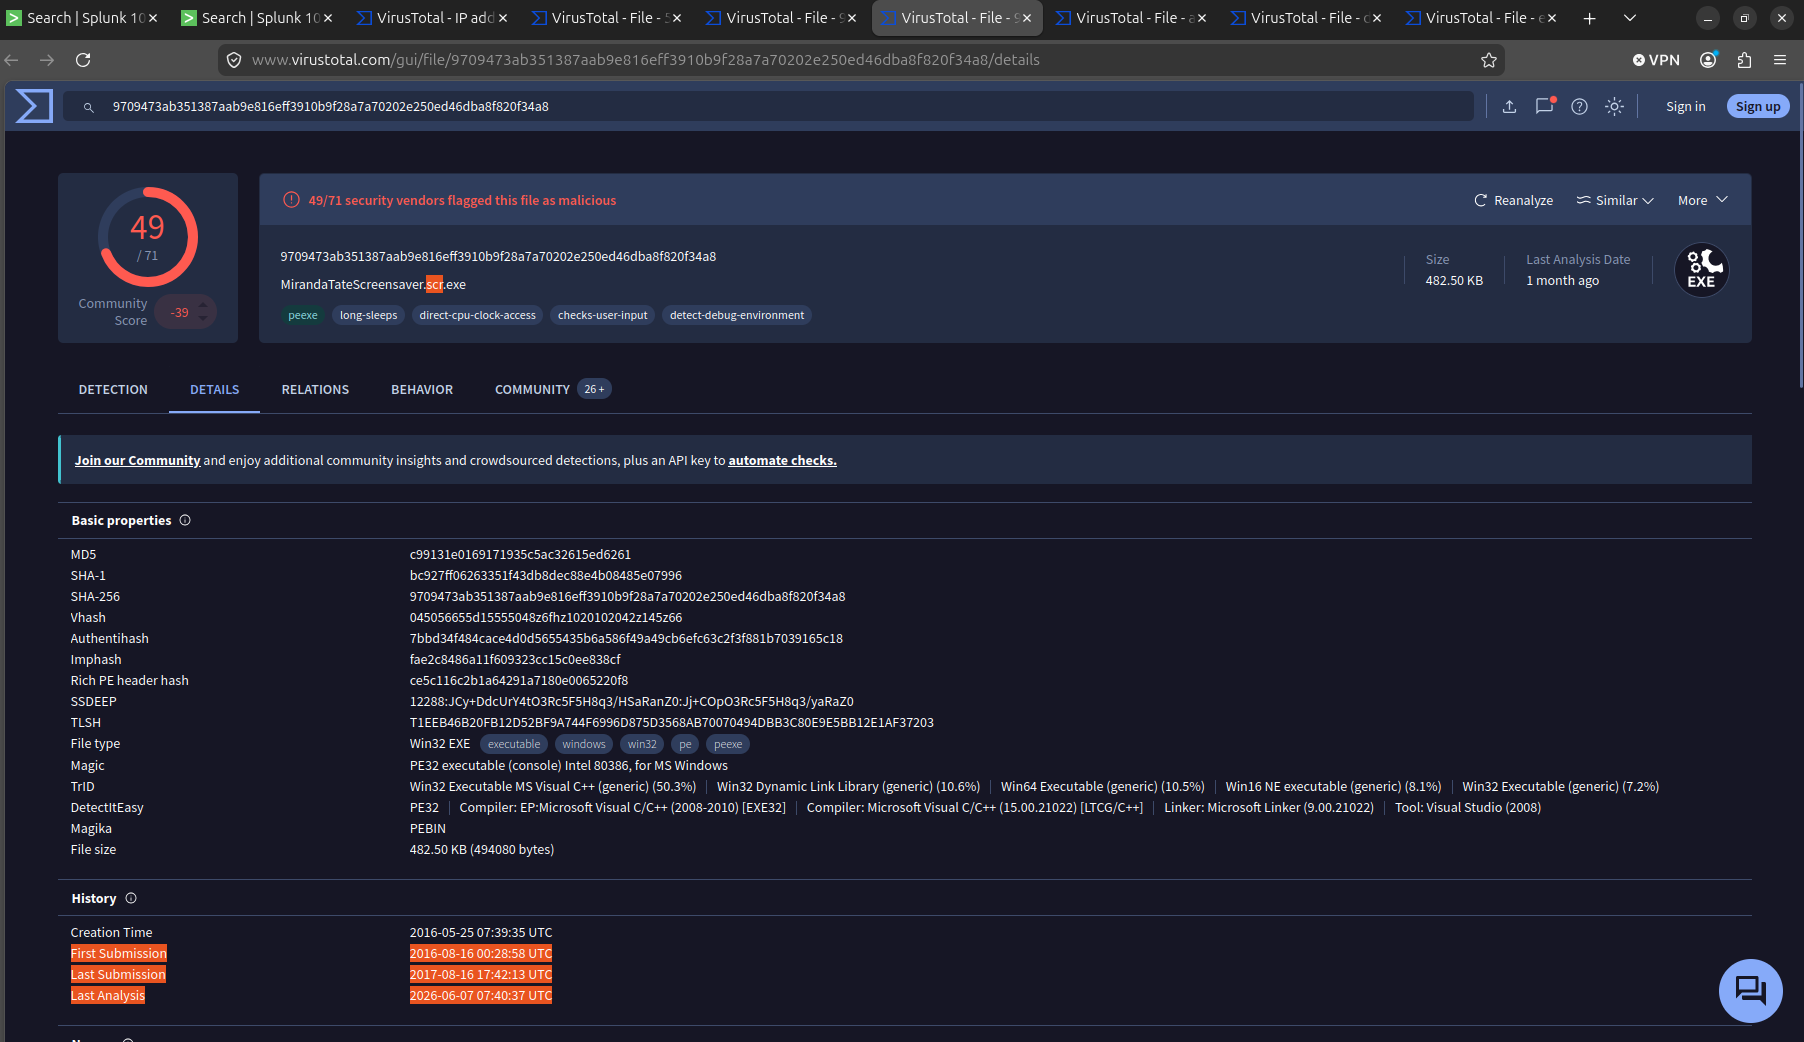Follow the Join our Community link
The width and height of the screenshot is (1804, 1042).
click(x=137, y=460)
